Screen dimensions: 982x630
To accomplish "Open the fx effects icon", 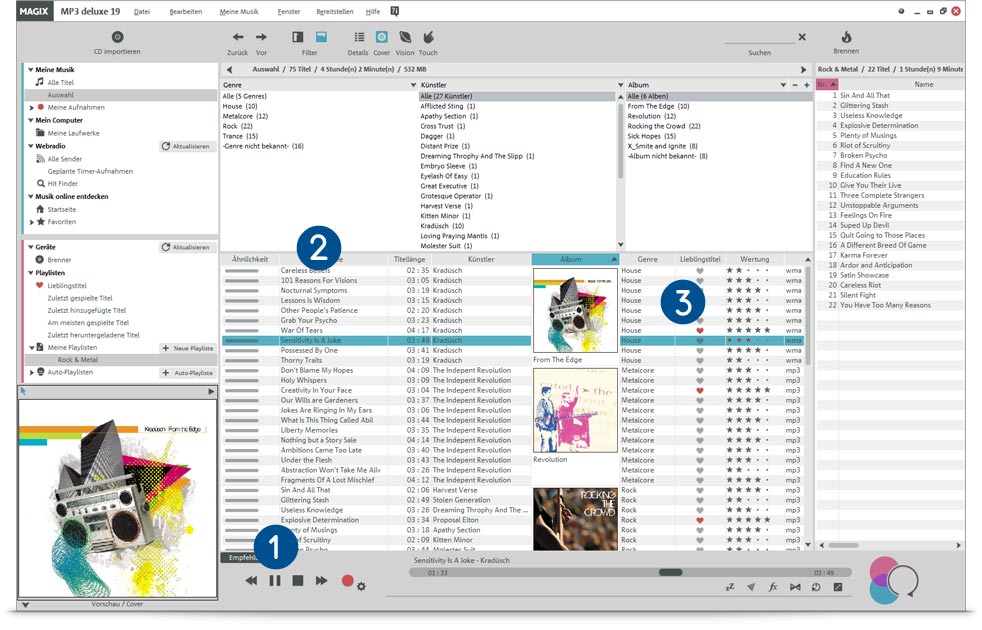I will point(773,587).
